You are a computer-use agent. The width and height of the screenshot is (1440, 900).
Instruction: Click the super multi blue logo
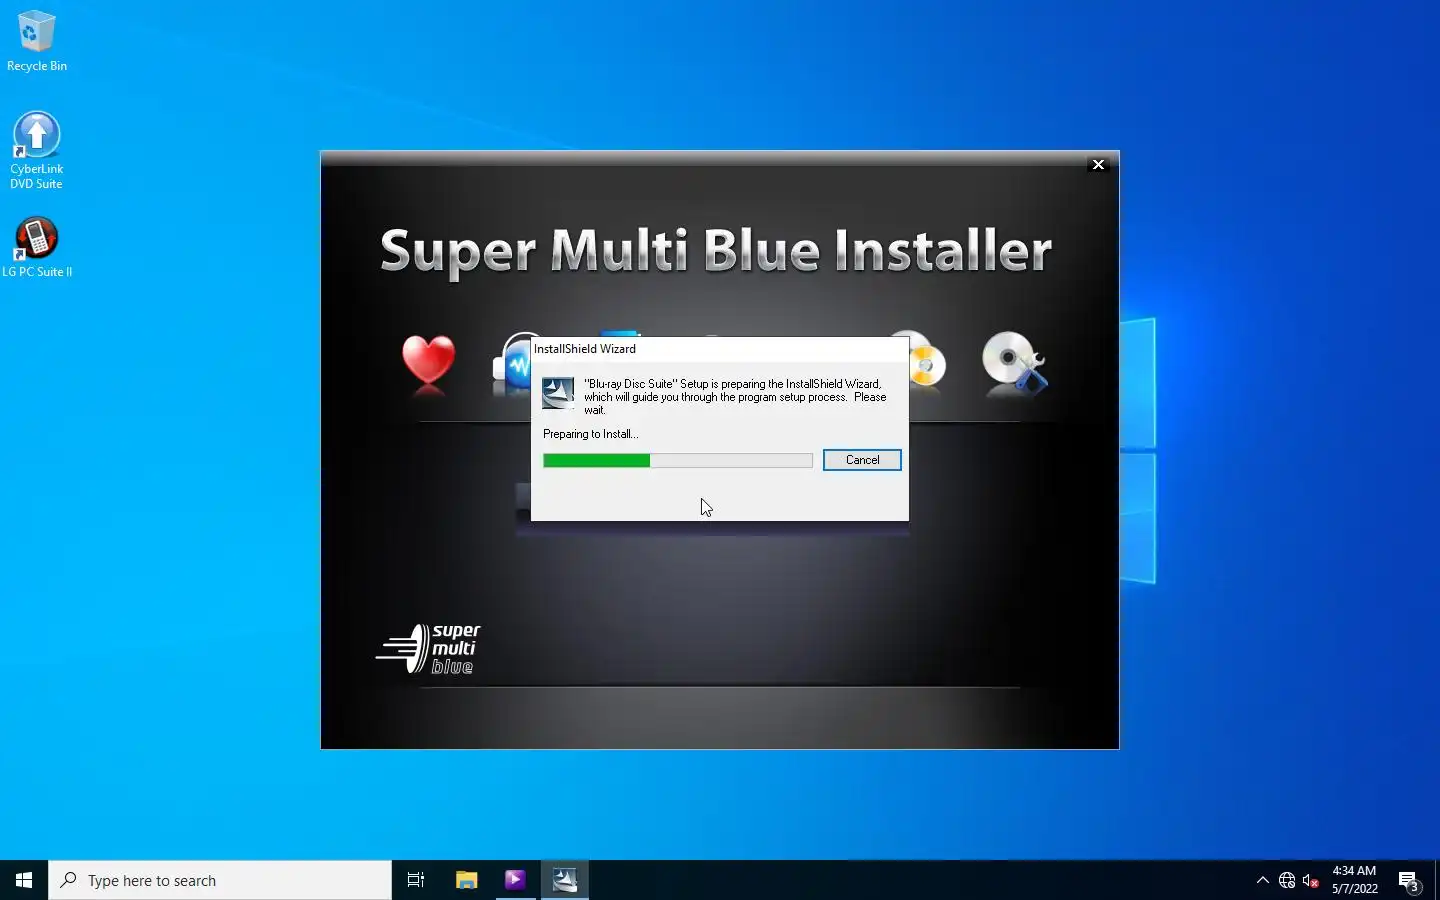[428, 649]
